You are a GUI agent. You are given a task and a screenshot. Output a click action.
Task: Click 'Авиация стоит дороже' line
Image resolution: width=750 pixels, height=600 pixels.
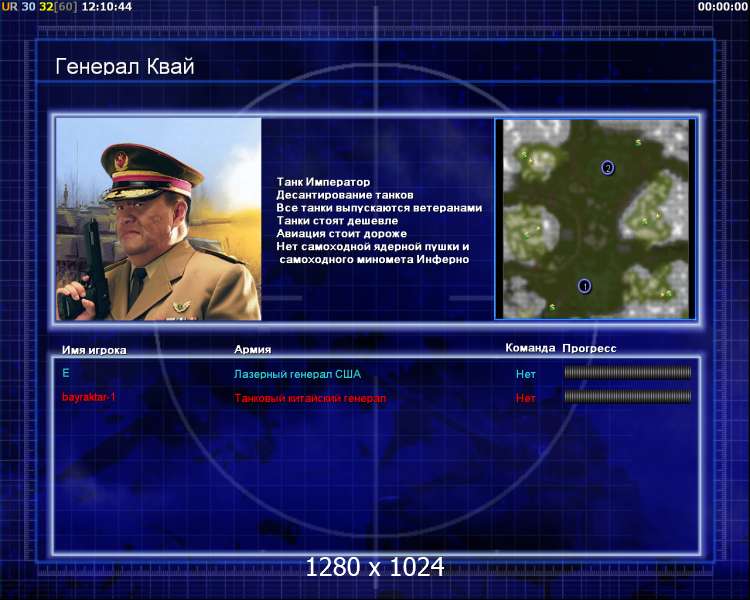click(342, 233)
